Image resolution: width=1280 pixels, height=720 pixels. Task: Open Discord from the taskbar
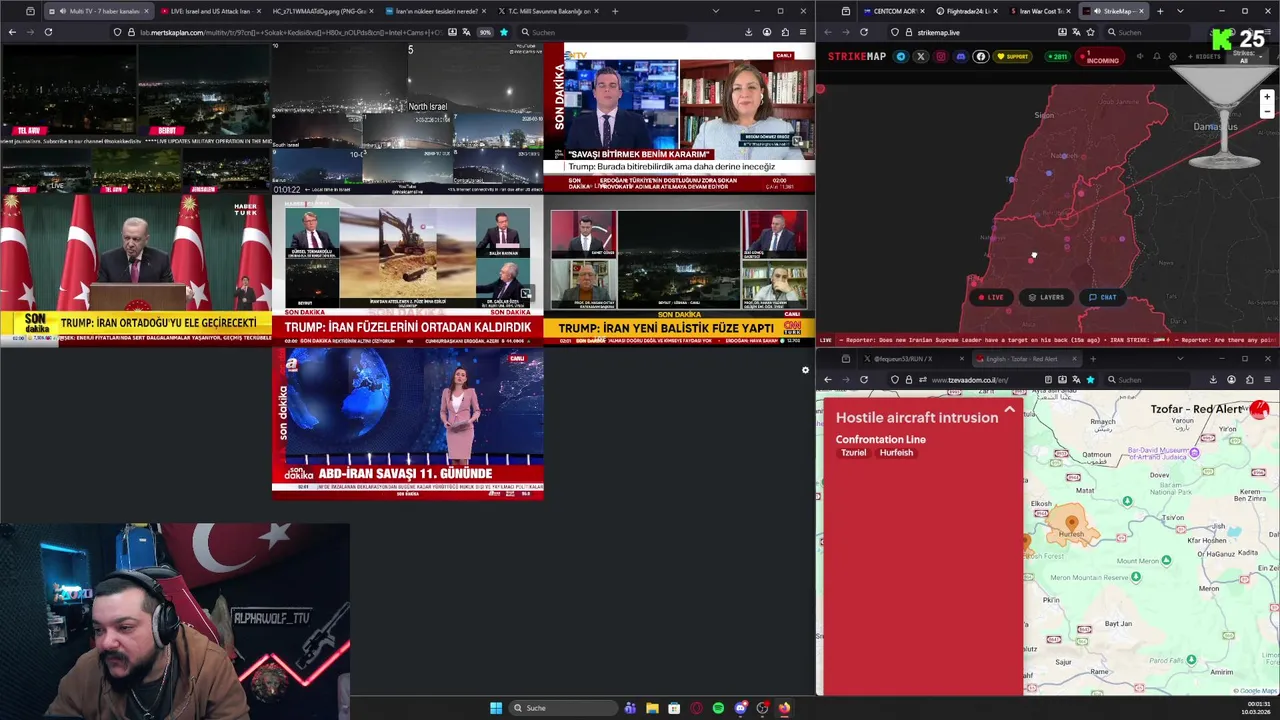[x=740, y=708]
